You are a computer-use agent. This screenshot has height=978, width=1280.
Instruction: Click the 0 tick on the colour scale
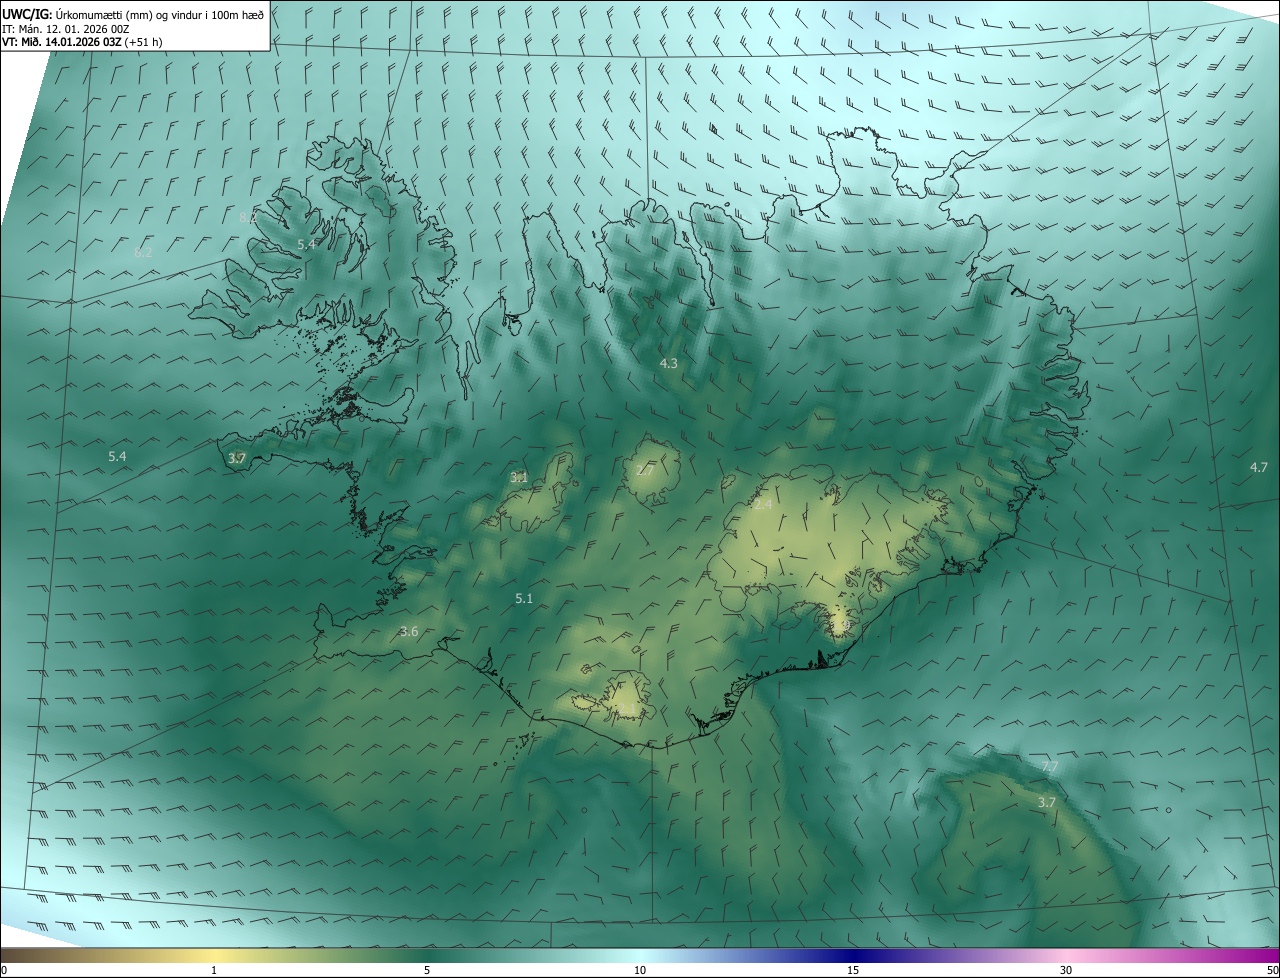coord(4,971)
